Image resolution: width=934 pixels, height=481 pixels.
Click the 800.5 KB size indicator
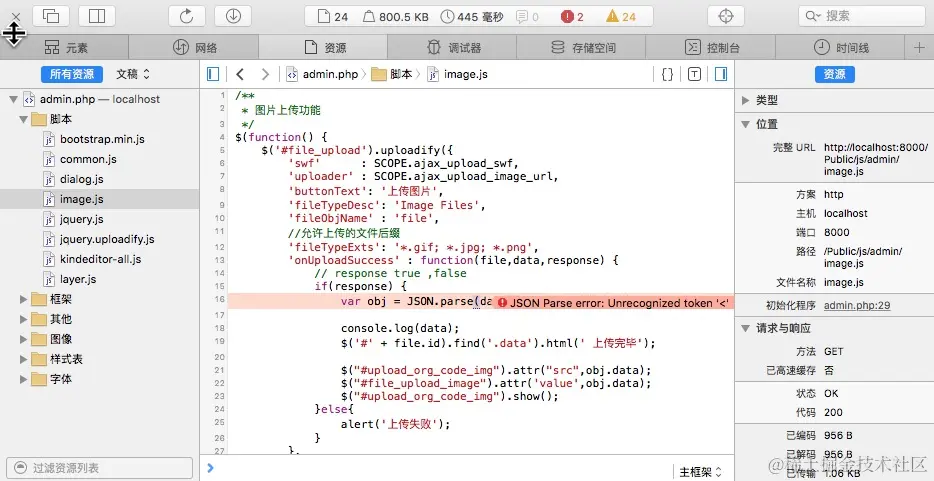pos(395,17)
